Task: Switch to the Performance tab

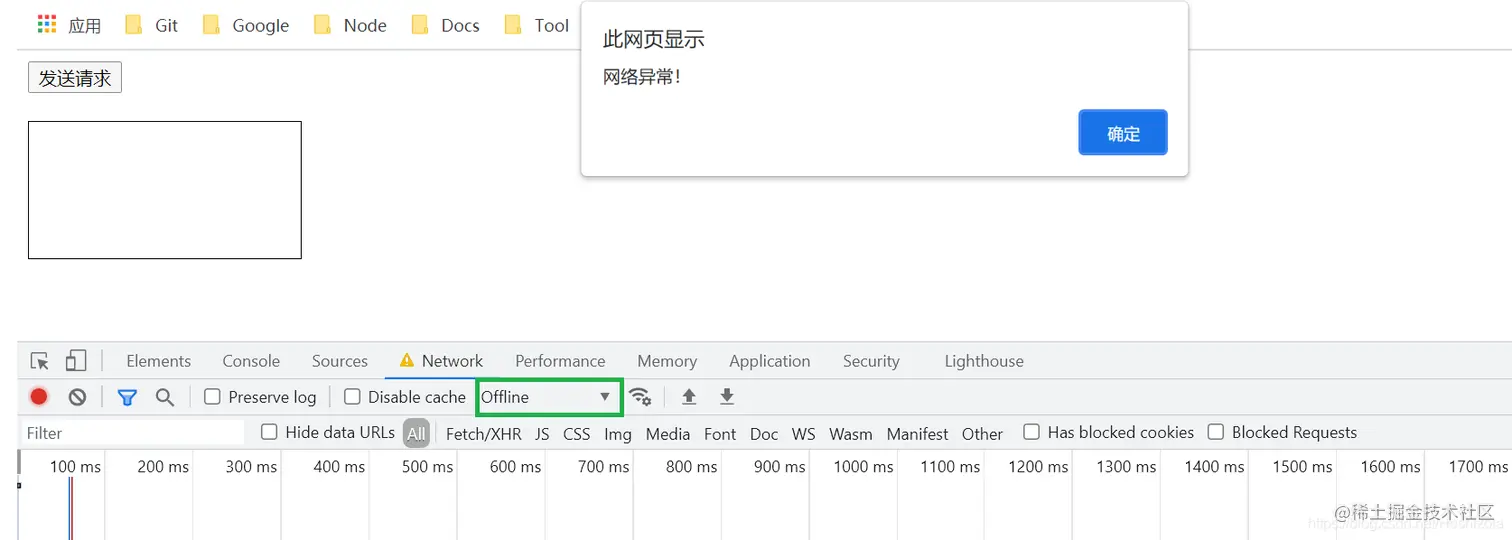Action: (x=560, y=361)
